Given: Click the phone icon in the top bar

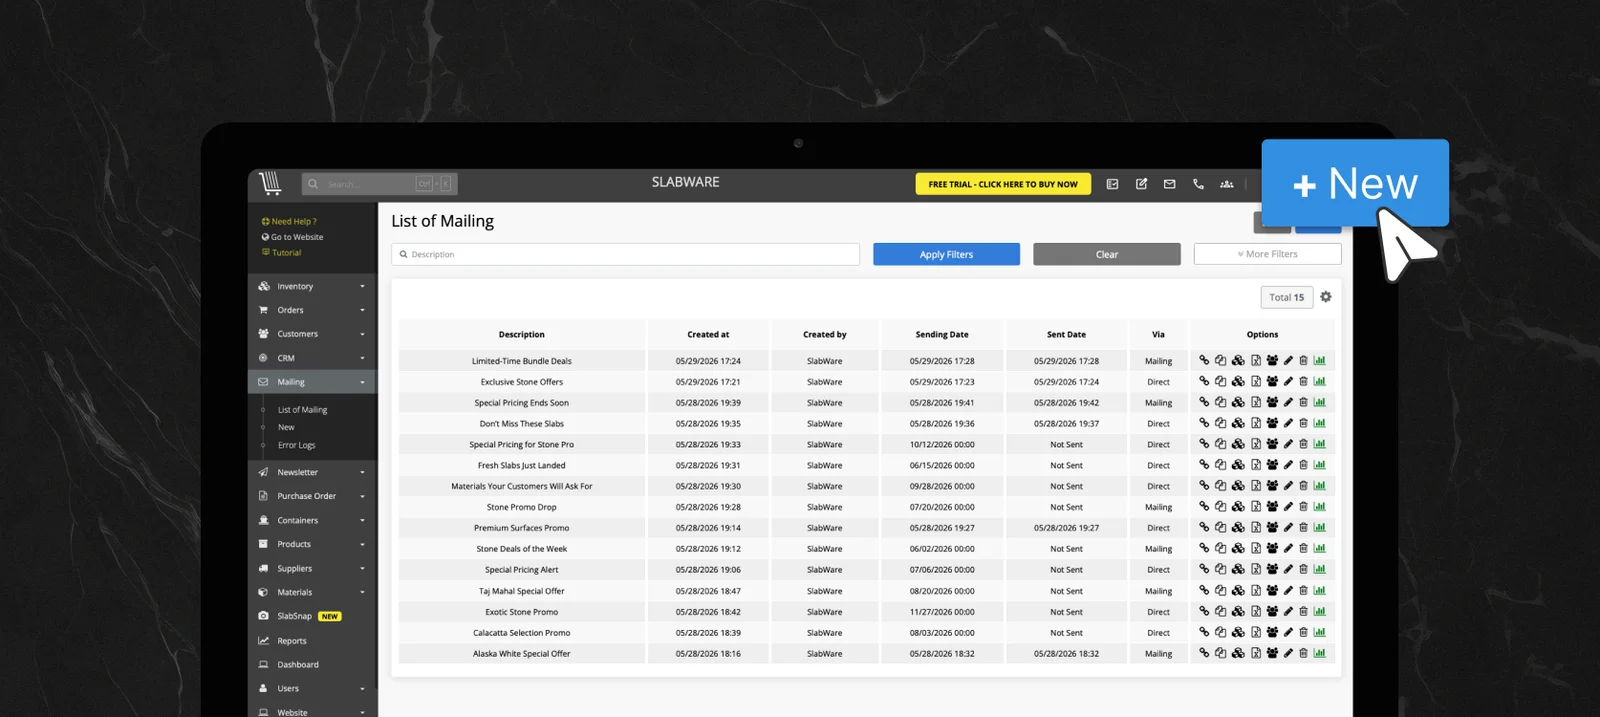Looking at the screenshot, I should [x=1198, y=184].
